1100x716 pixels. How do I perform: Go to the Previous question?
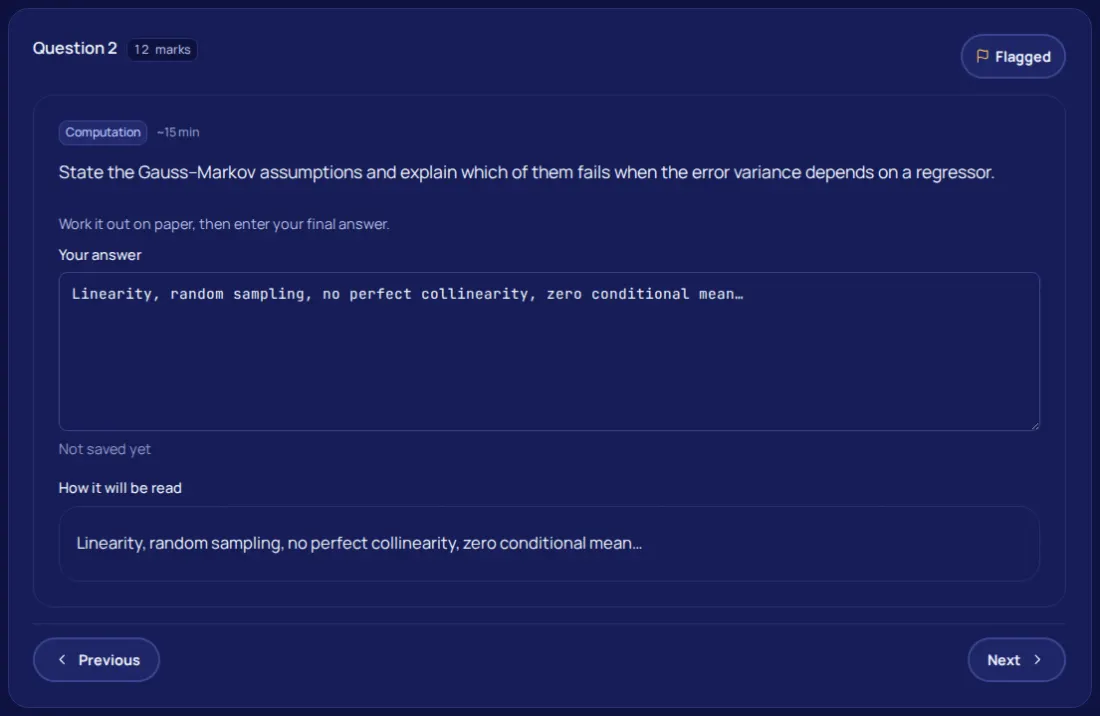click(x=96, y=659)
